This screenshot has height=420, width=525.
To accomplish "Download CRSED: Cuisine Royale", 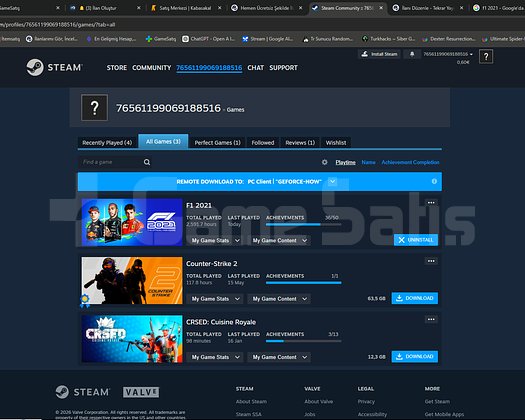I will 415,356.
